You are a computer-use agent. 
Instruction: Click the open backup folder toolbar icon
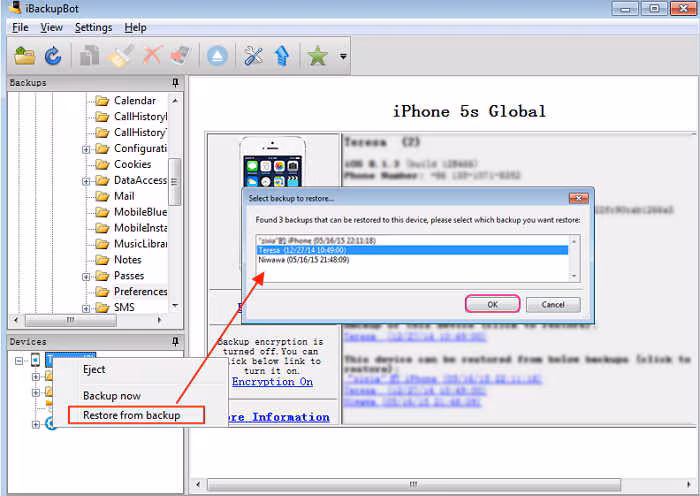24,56
